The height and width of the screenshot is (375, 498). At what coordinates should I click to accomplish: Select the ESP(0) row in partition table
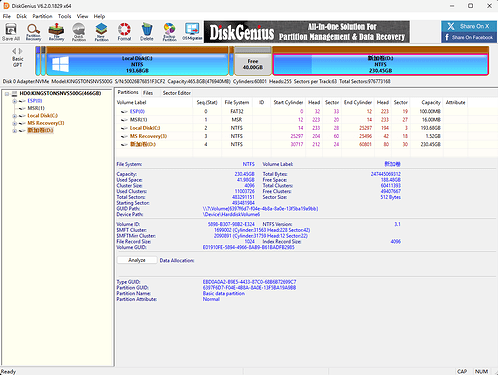tap(307, 111)
